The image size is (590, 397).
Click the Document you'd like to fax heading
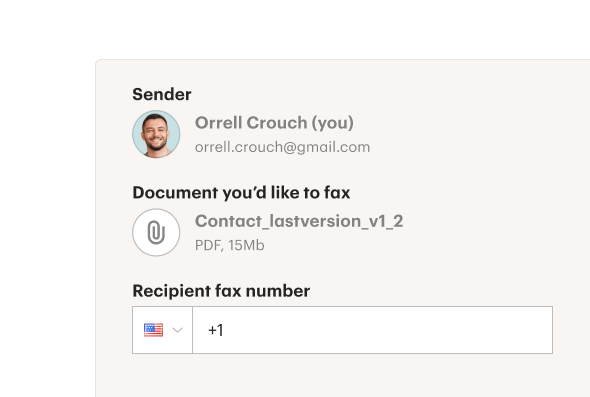pos(241,193)
